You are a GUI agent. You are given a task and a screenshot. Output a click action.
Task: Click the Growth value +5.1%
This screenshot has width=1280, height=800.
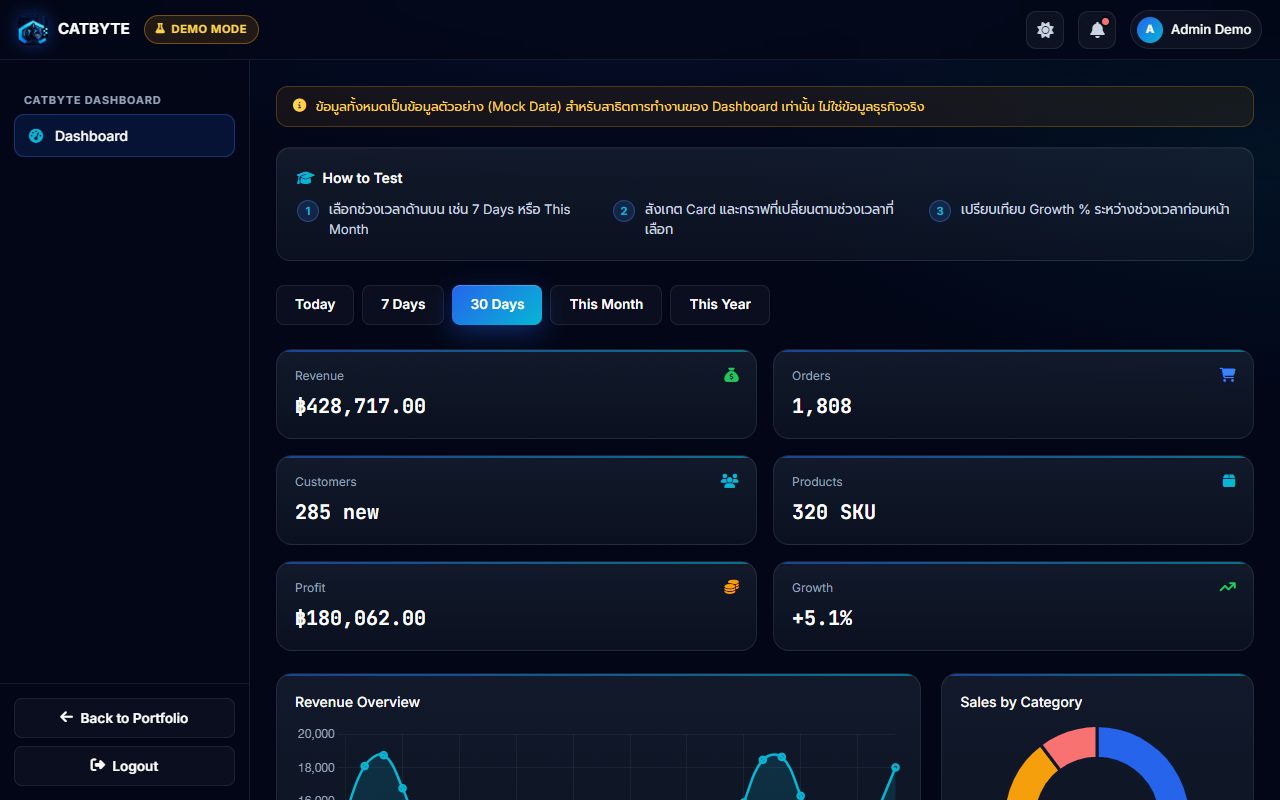coord(822,618)
